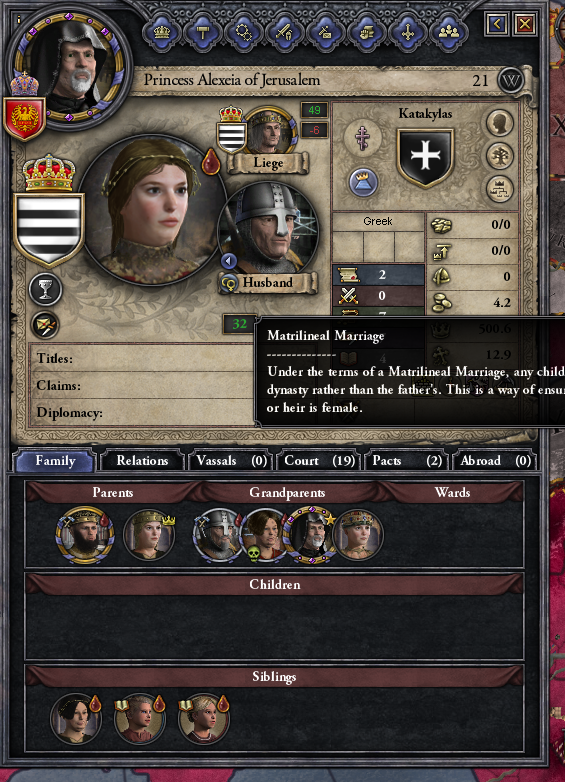The width and height of the screenshot is (565, 782).
Task: Switch to the Relations tab
Action: 142,461
